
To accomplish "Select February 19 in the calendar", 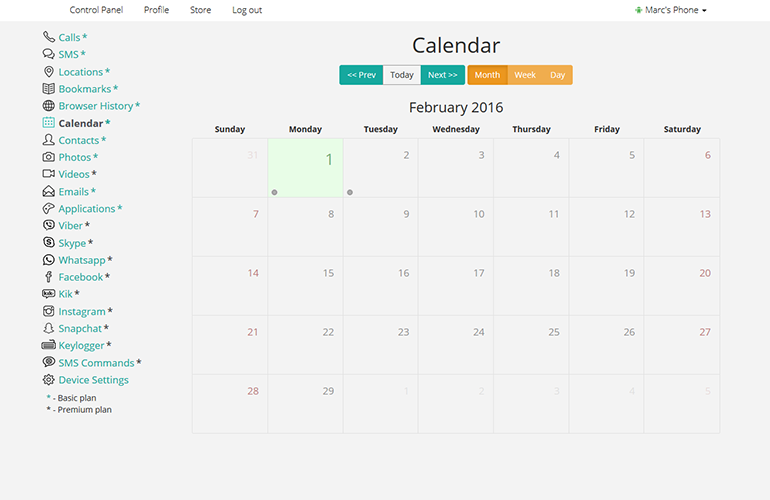I will (x=606, y=286).
